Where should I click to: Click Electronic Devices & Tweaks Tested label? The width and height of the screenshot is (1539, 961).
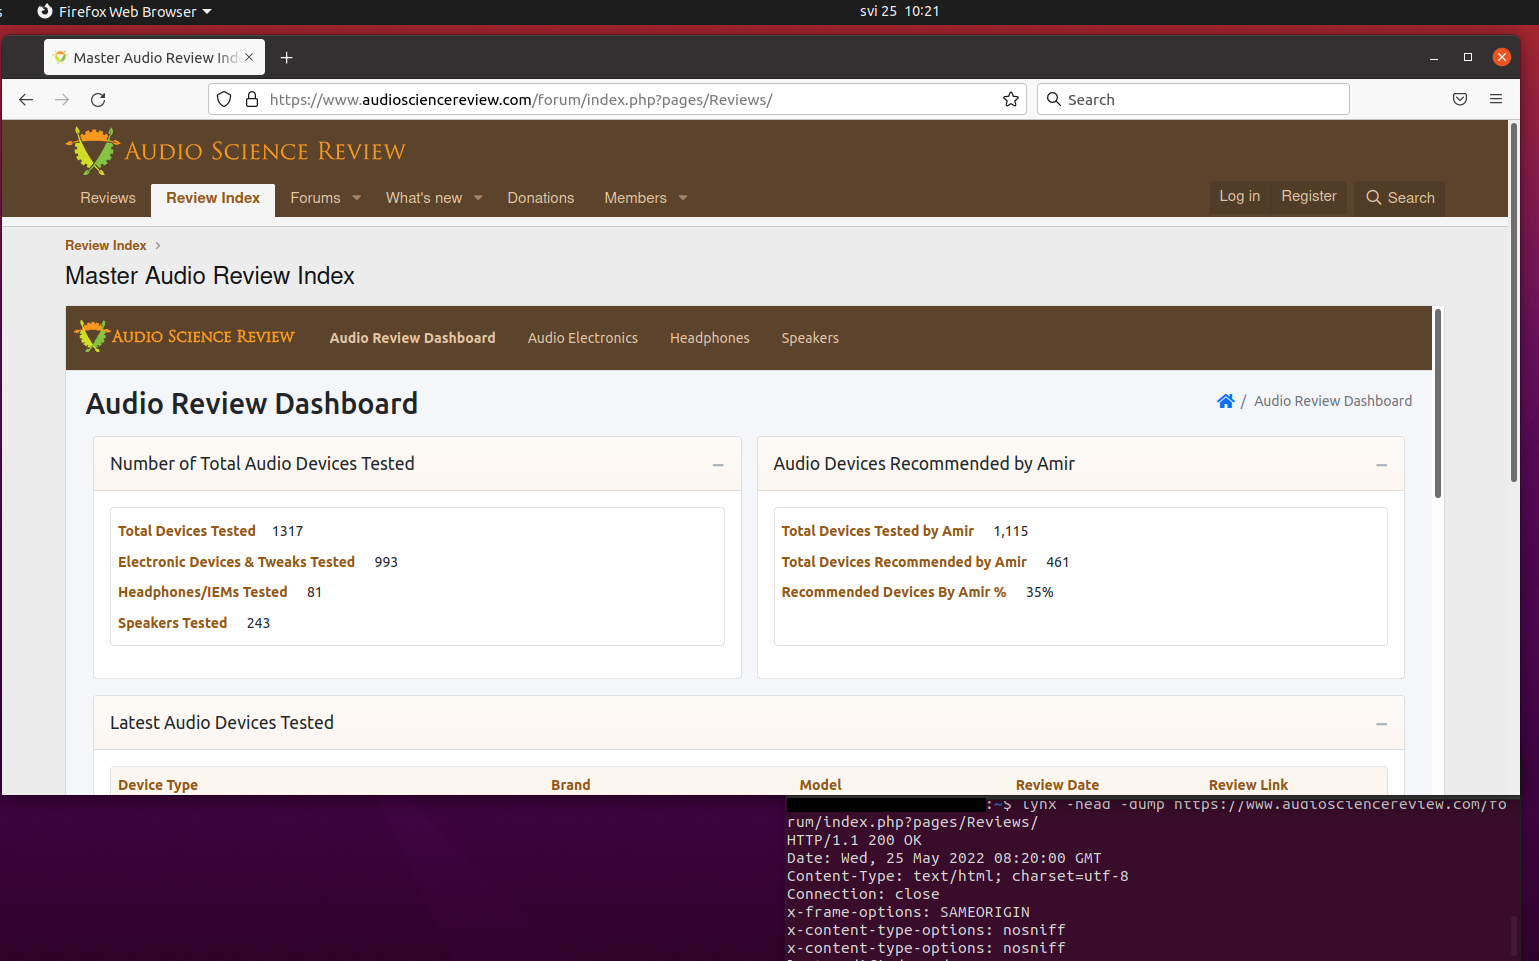pos(236,563)
